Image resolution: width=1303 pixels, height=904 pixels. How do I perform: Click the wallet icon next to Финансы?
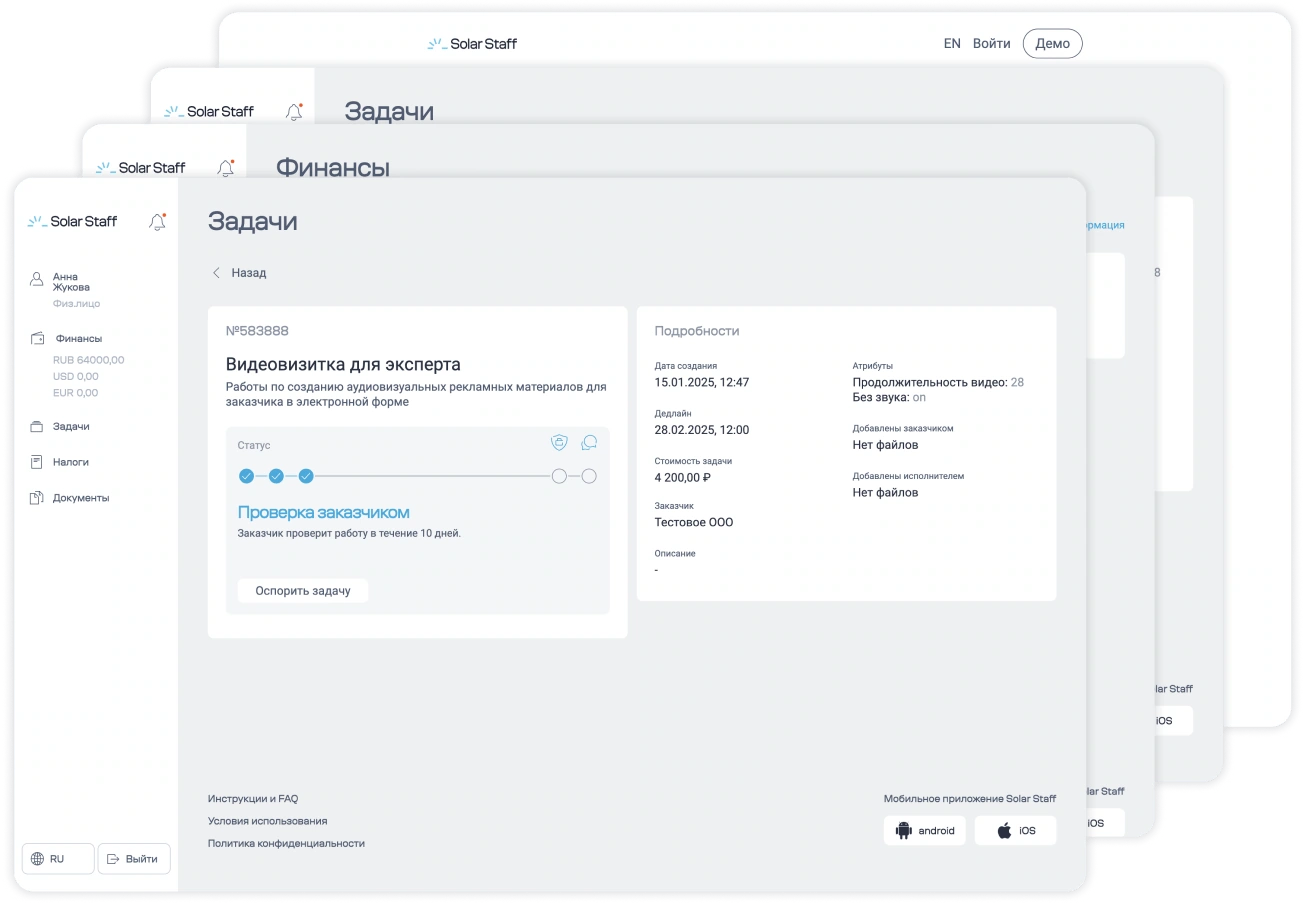[x=37, y=338]
